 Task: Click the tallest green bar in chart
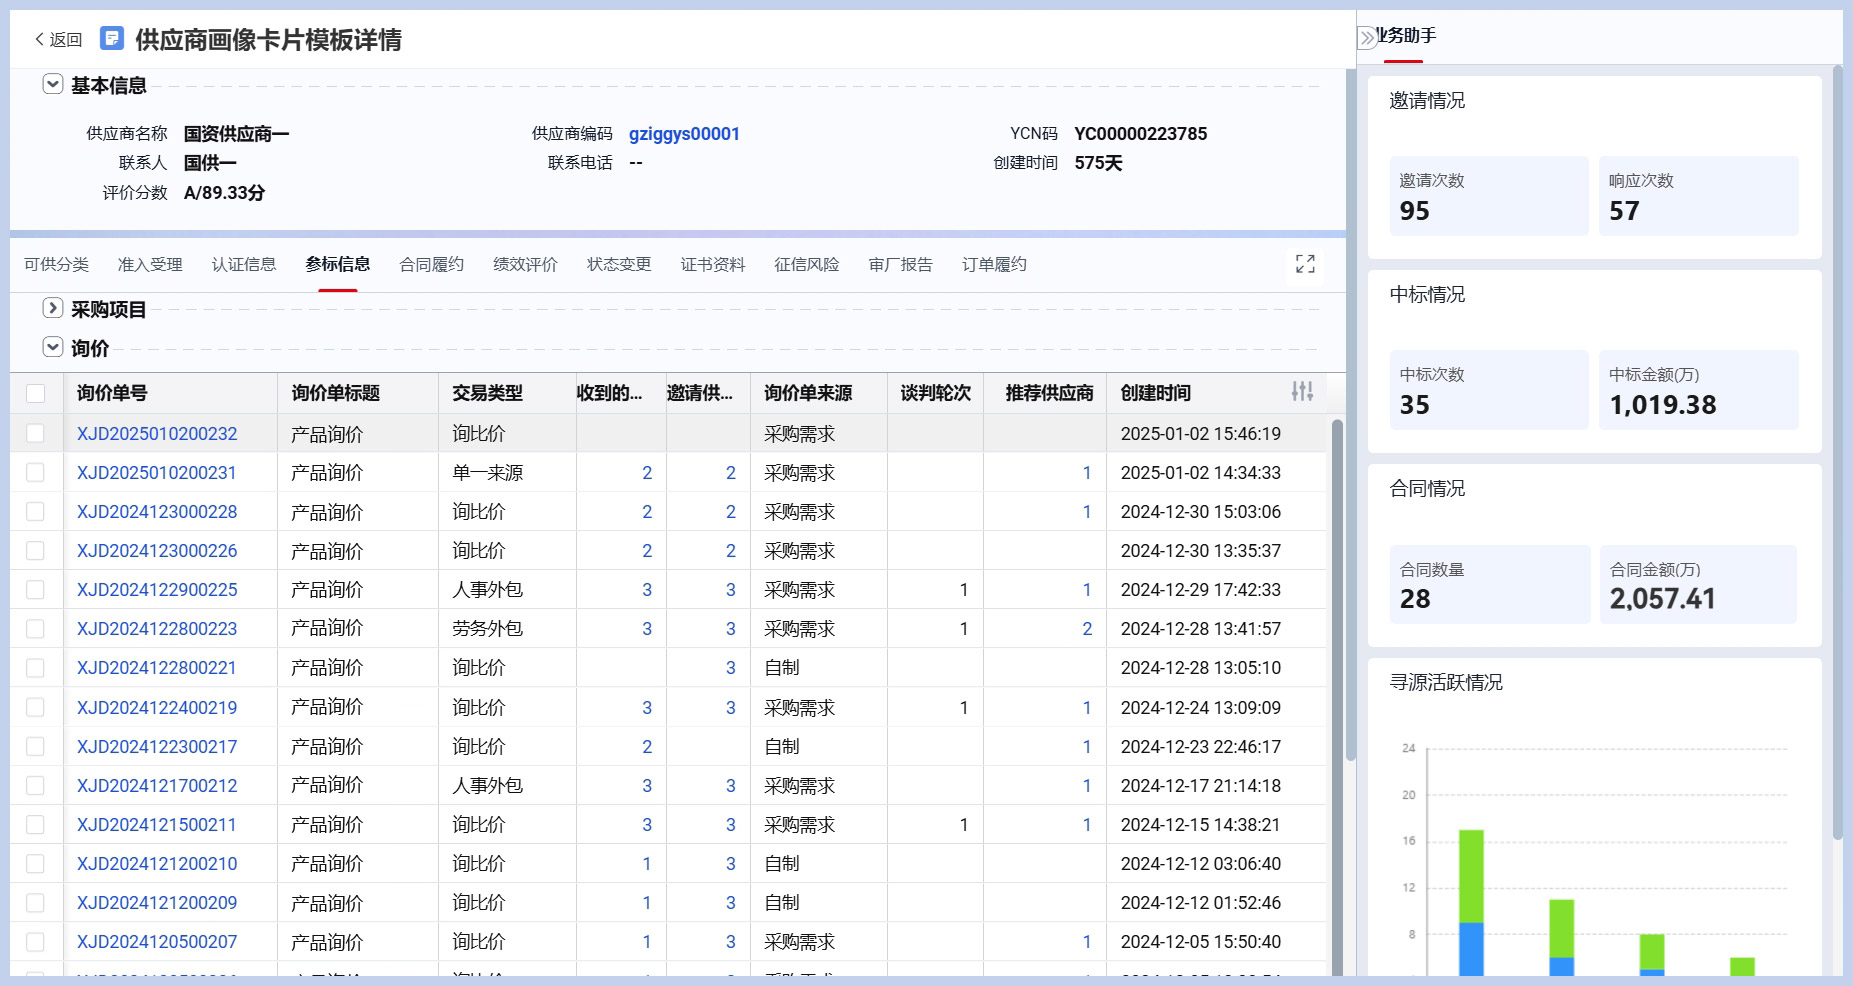click(x=1471, y=875)
